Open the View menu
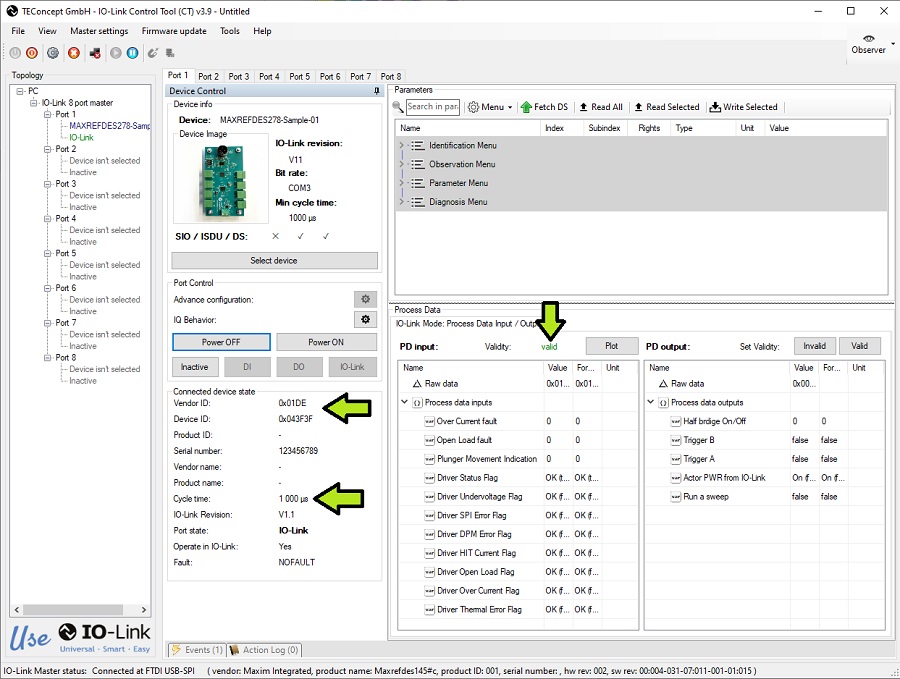Viewport: 900px width, 679px height. 47,31
